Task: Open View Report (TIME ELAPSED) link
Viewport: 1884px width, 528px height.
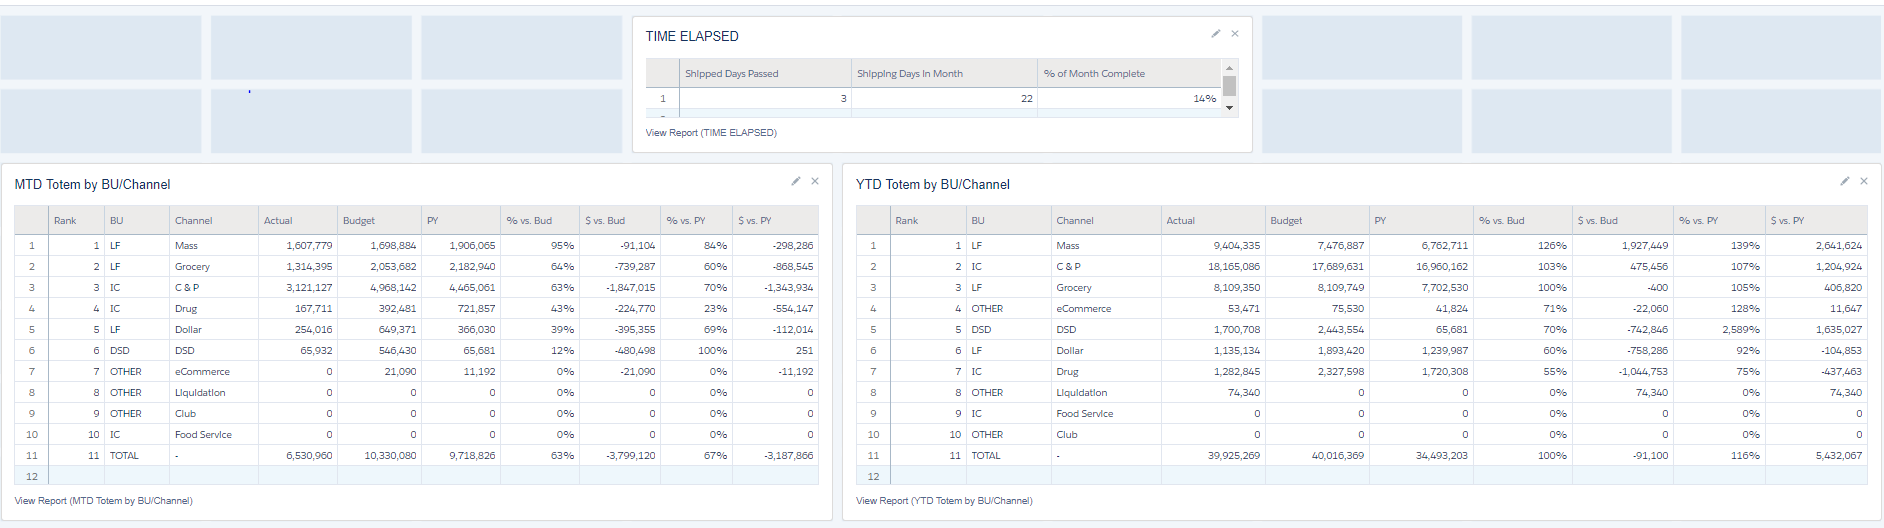Action: [711, 133]
